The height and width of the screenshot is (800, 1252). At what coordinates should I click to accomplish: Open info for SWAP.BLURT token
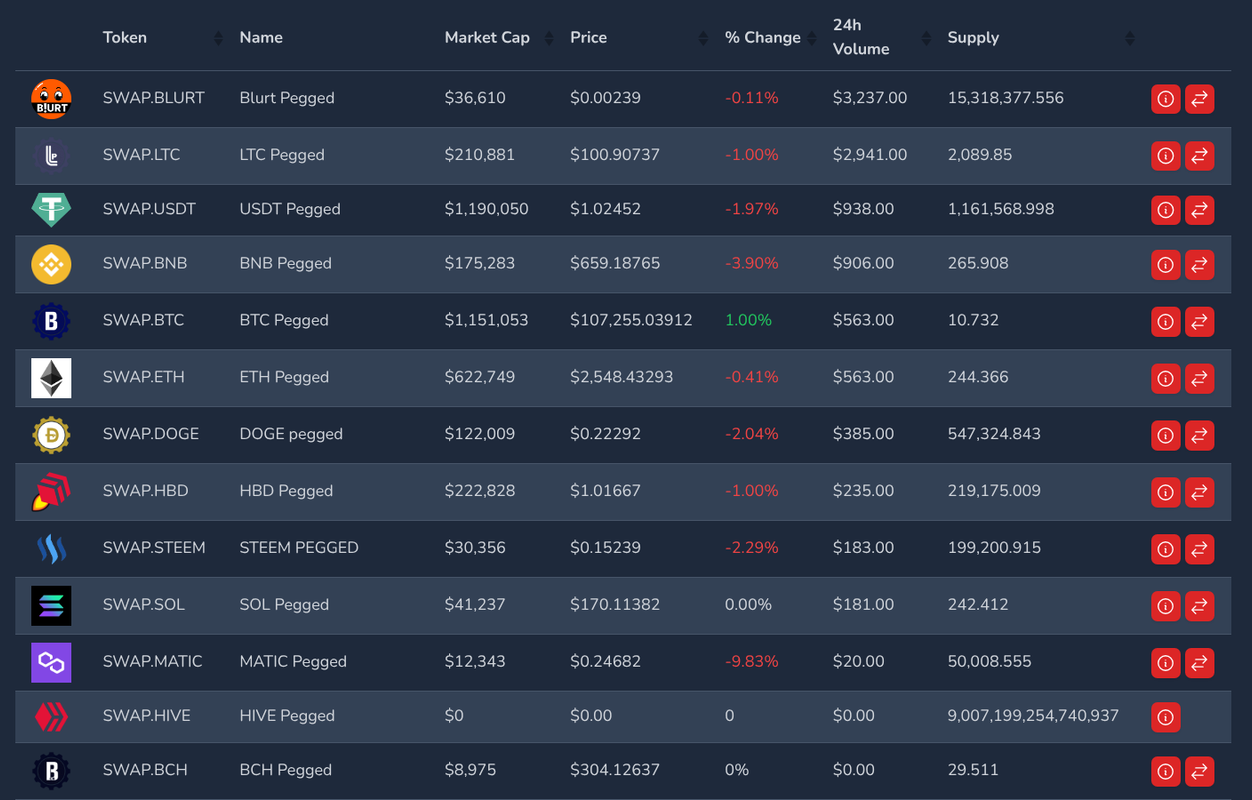point(1165,99)
